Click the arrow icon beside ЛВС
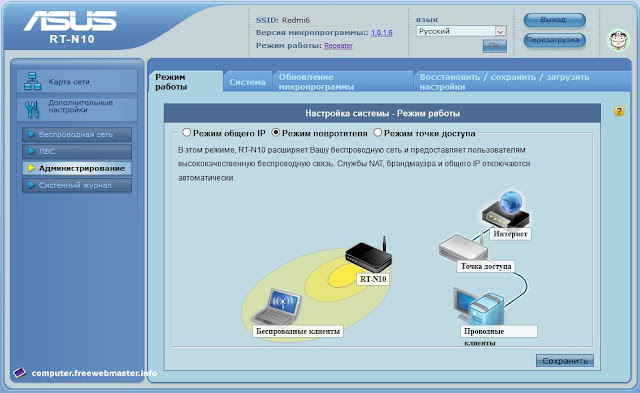Viewport: 640px width, 393px height. point(31,151)
